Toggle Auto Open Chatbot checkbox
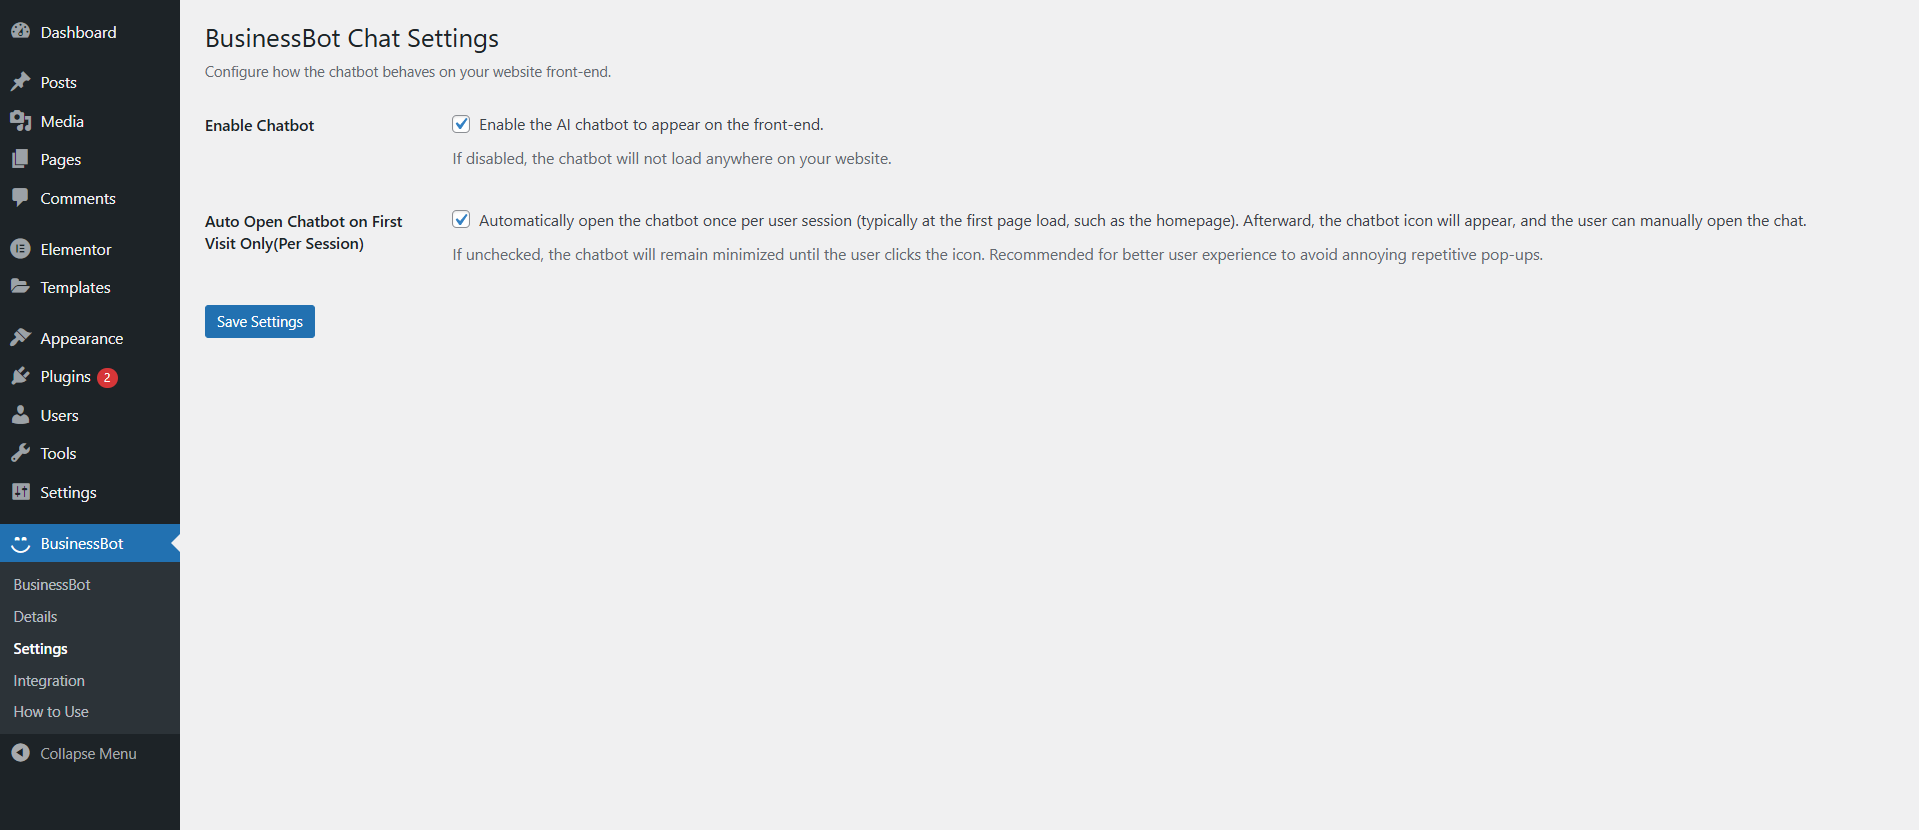 click(461, 220)
